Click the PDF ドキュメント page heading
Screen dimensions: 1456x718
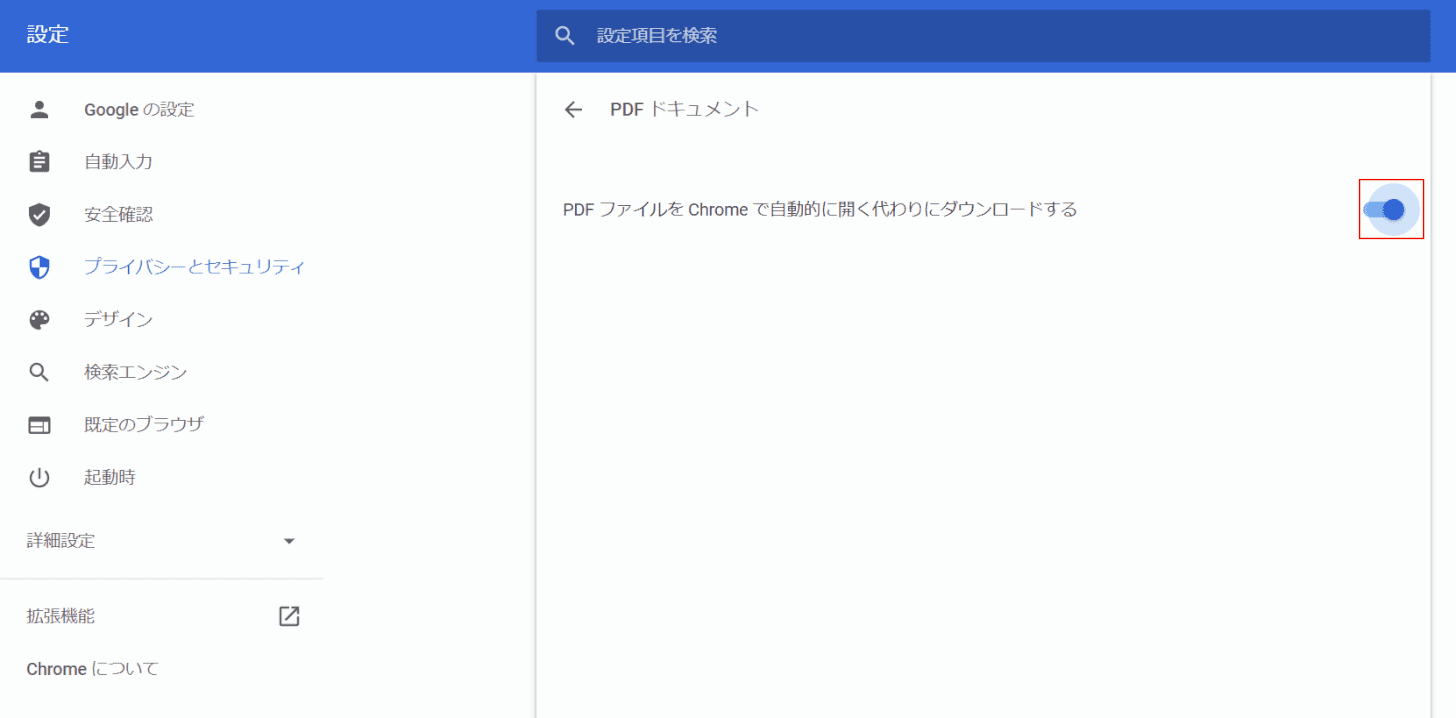pyautogui.click(x=685, y=109)
